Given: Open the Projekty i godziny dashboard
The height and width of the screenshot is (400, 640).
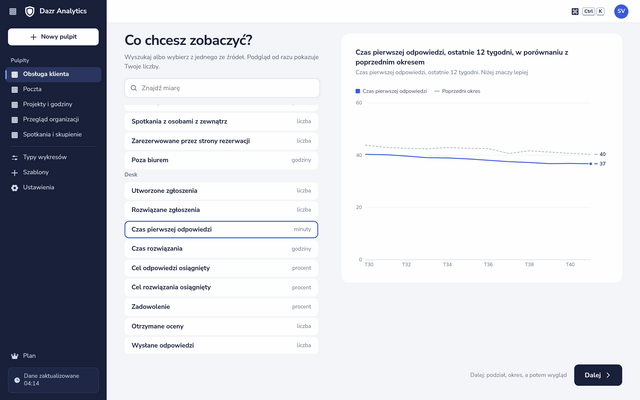Looking at the screenshot, I should point(53,104).
